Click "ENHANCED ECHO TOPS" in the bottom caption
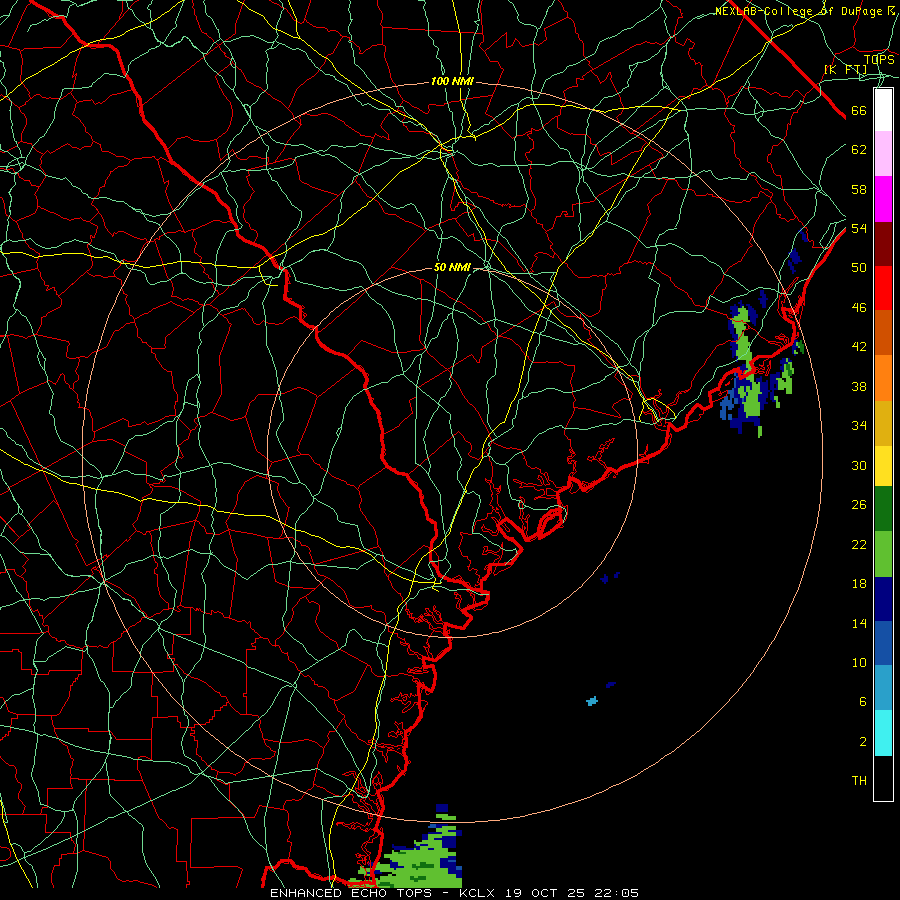This screenshot has height=900, width=900. click(x=351, y=893)
